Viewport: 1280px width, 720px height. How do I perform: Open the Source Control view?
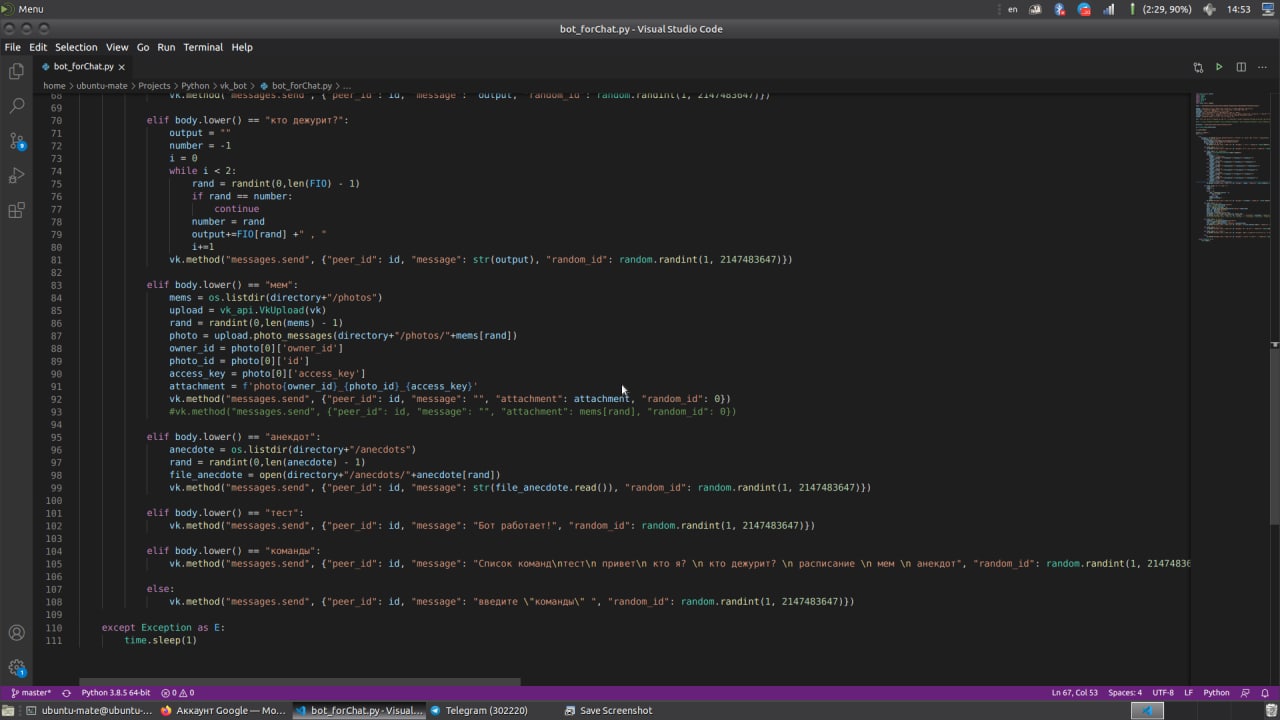click(x=16, y=140)
